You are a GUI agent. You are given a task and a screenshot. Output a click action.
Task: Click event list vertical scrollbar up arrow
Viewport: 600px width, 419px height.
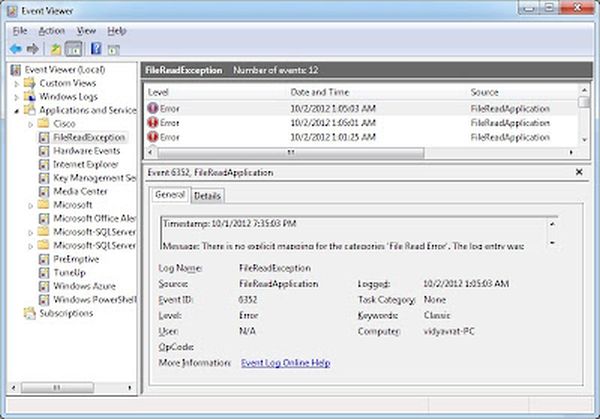[584, 90]
